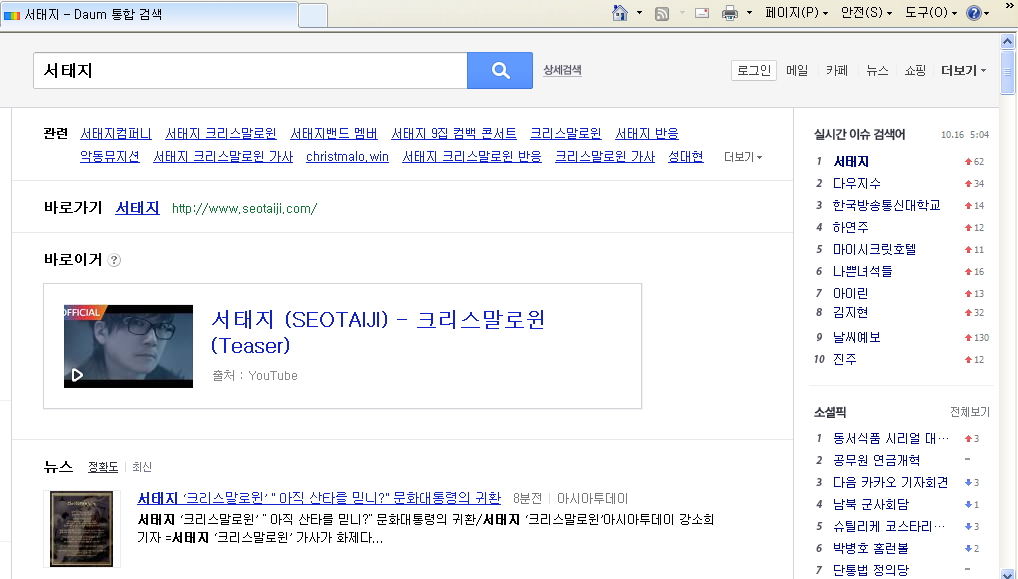Click related search 악동뮤지션
This screenshot has width=1018, height=579.
tap(110, 157)
